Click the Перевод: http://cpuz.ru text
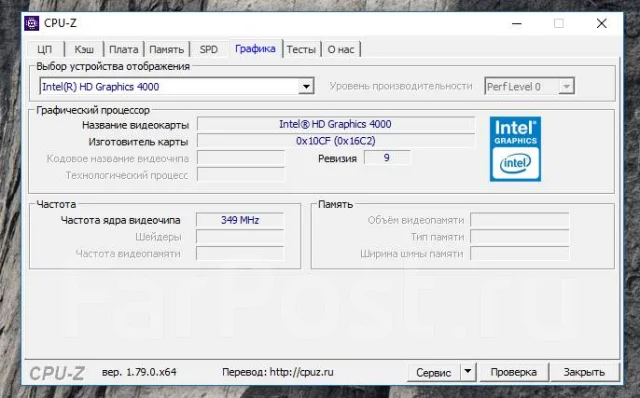This screenshot has width=640, height=398. point(278,372)
